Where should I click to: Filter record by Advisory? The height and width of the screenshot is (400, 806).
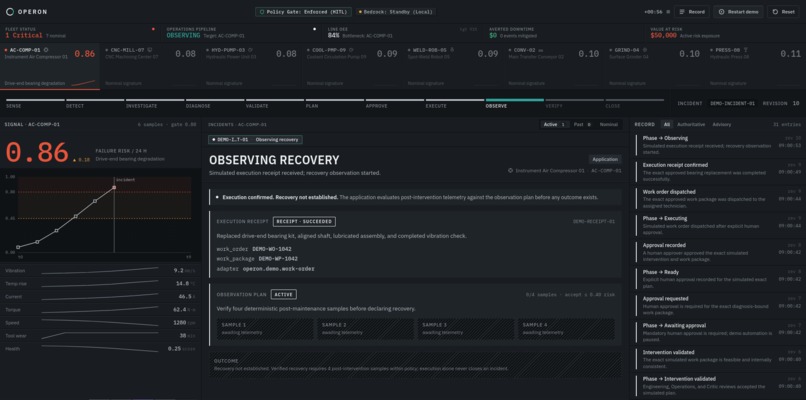pos(722,124)
